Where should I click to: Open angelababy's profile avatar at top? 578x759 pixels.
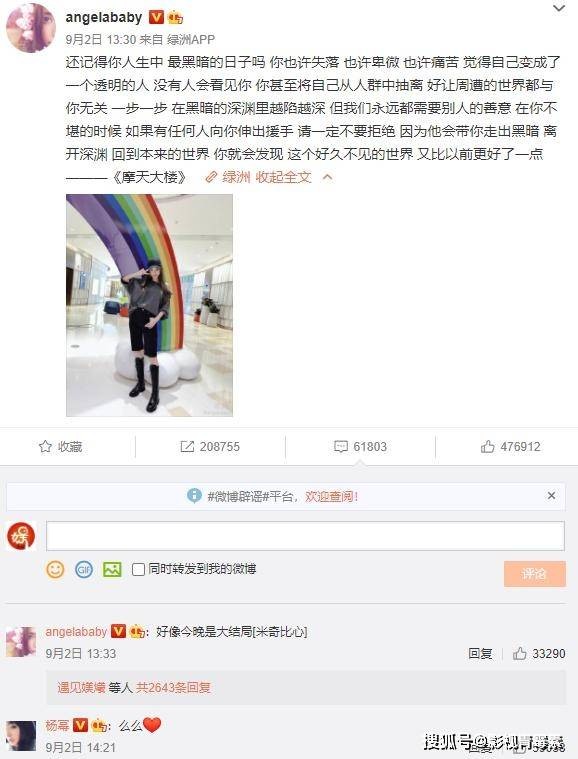30,28
